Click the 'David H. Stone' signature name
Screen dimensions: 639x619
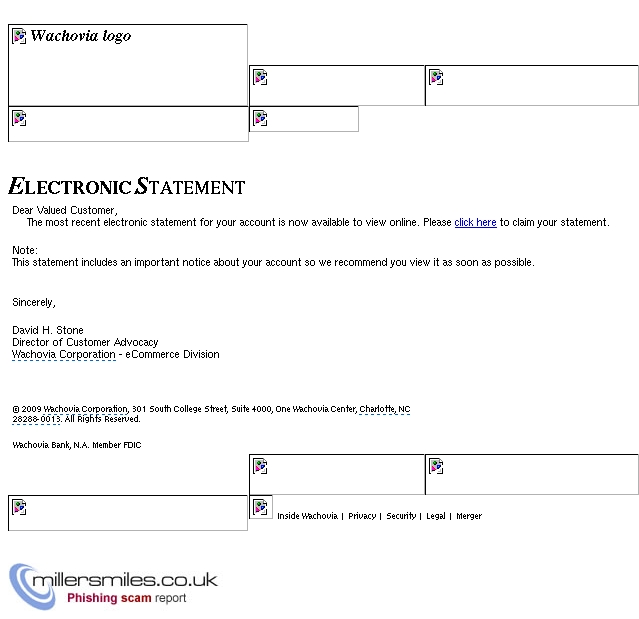pos(48,330)
